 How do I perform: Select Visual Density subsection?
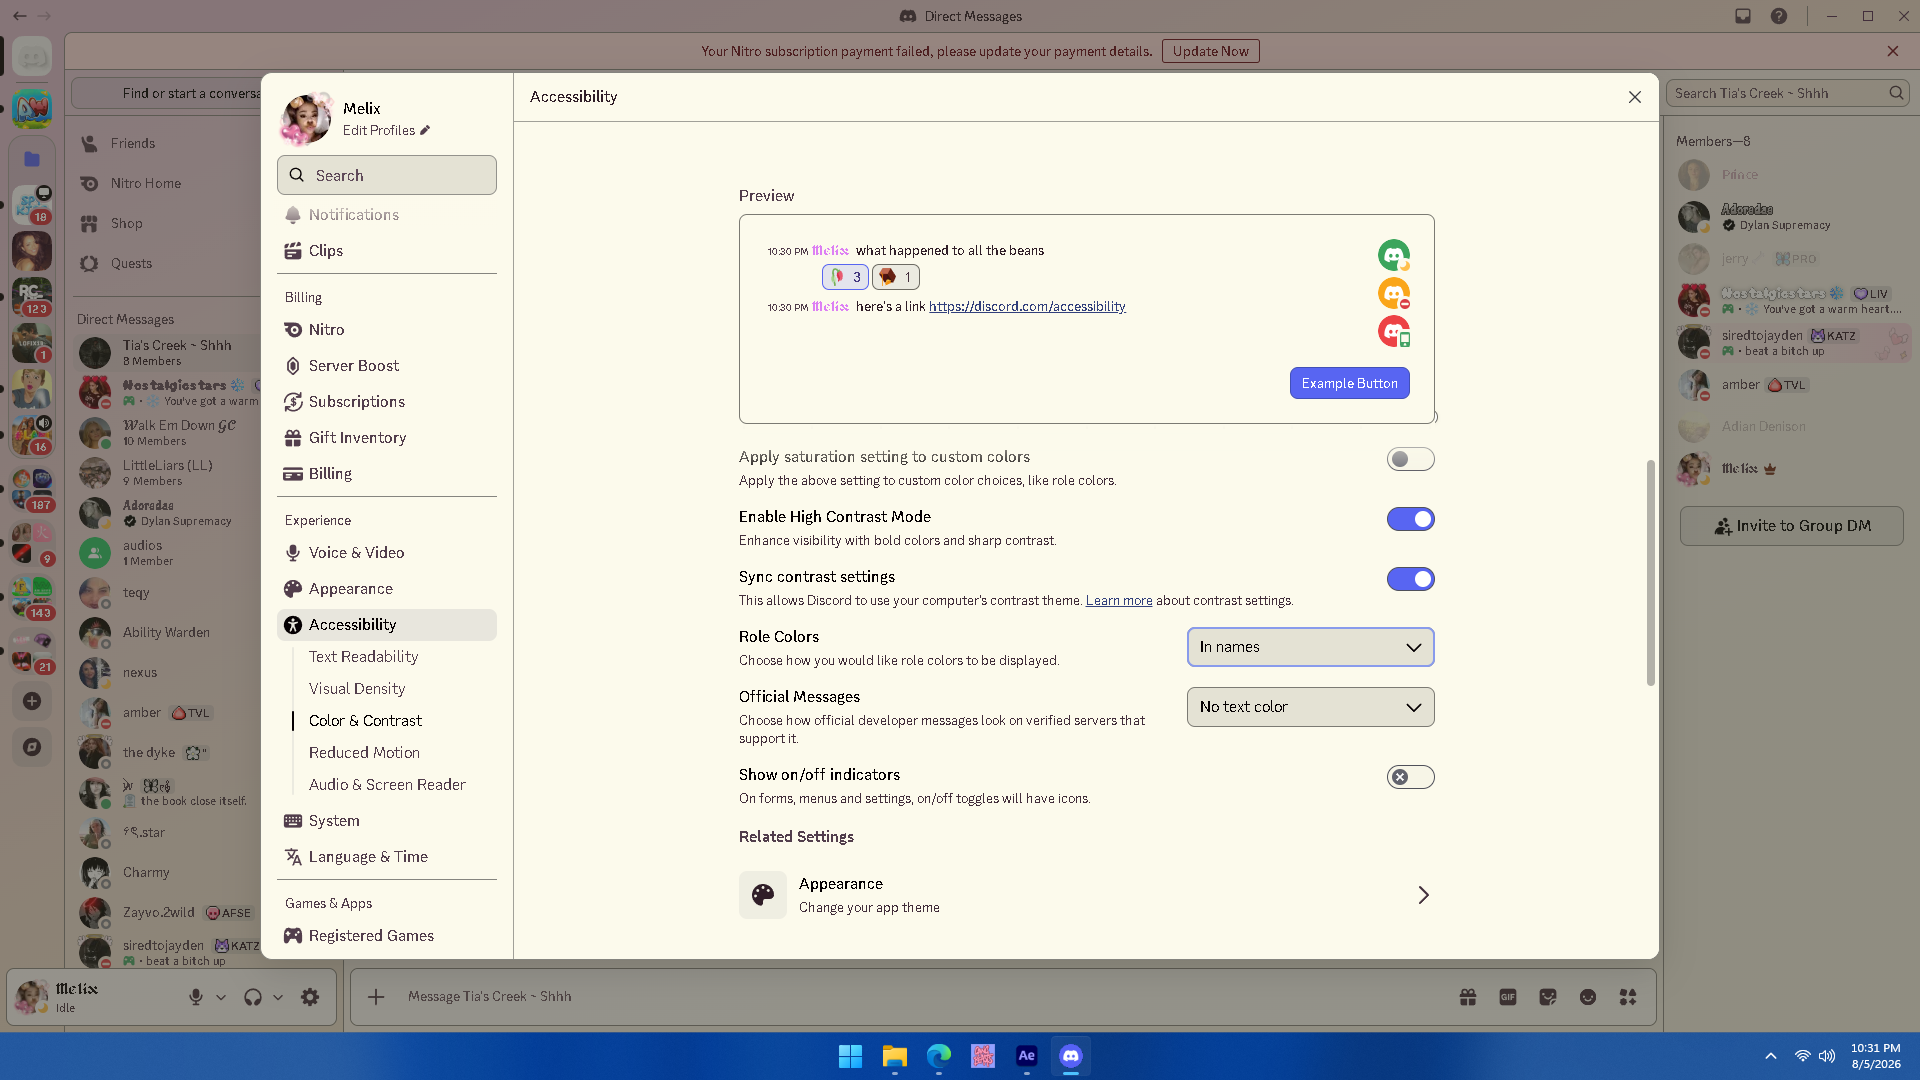[357, 689]
